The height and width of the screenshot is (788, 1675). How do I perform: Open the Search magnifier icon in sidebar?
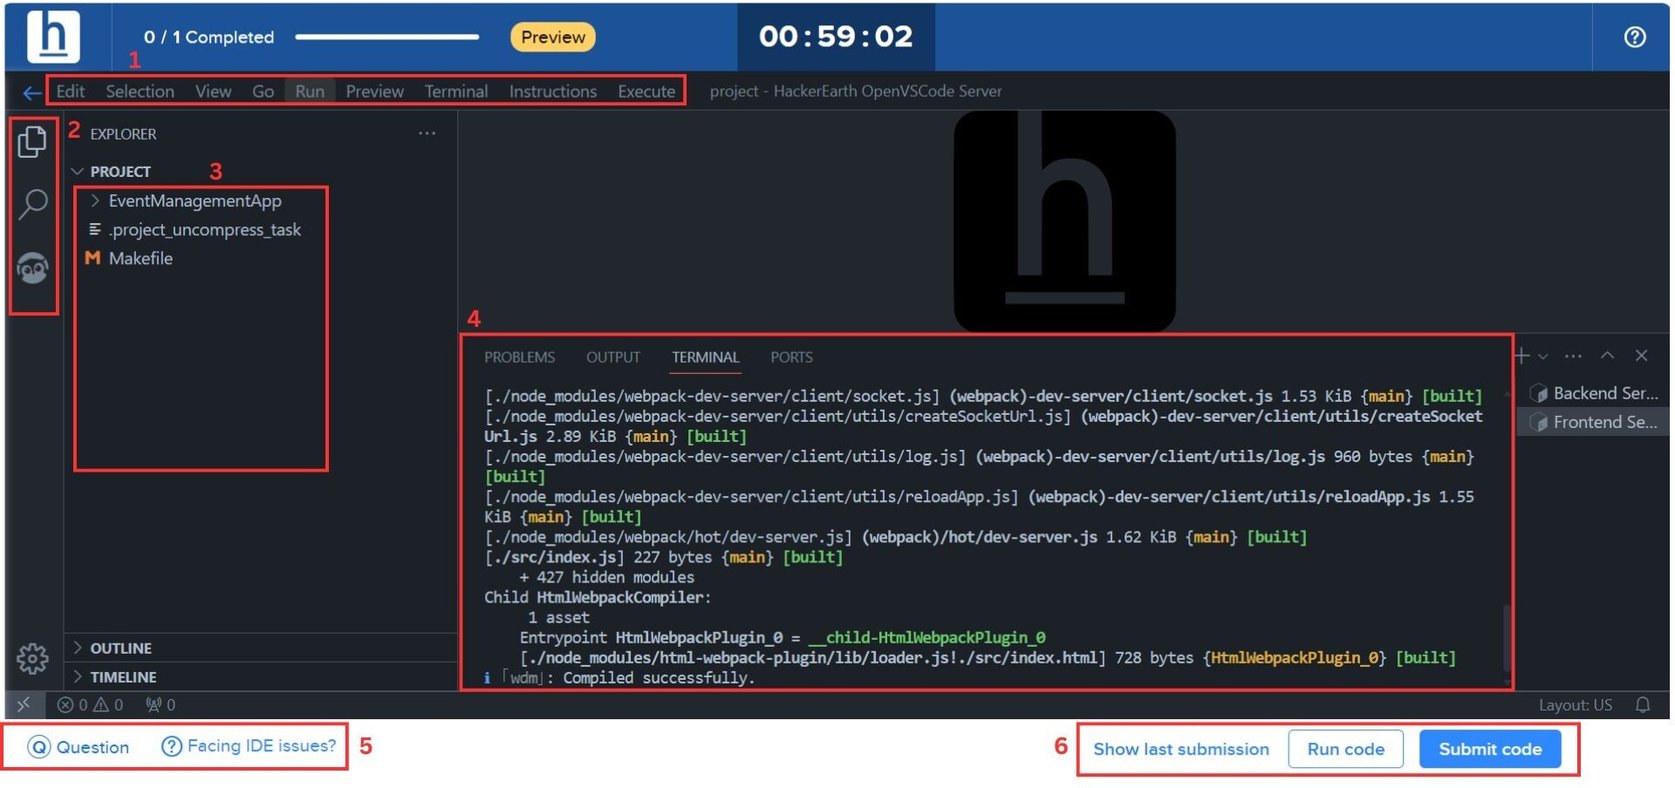[33, 204]
